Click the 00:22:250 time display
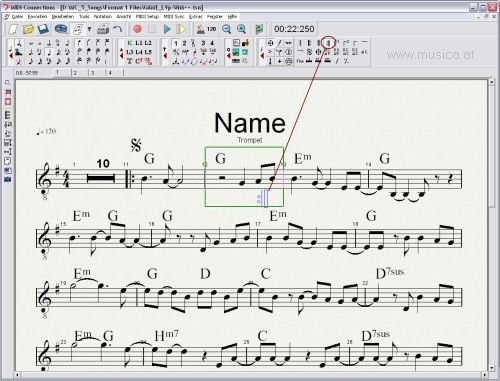 [294, 29]
